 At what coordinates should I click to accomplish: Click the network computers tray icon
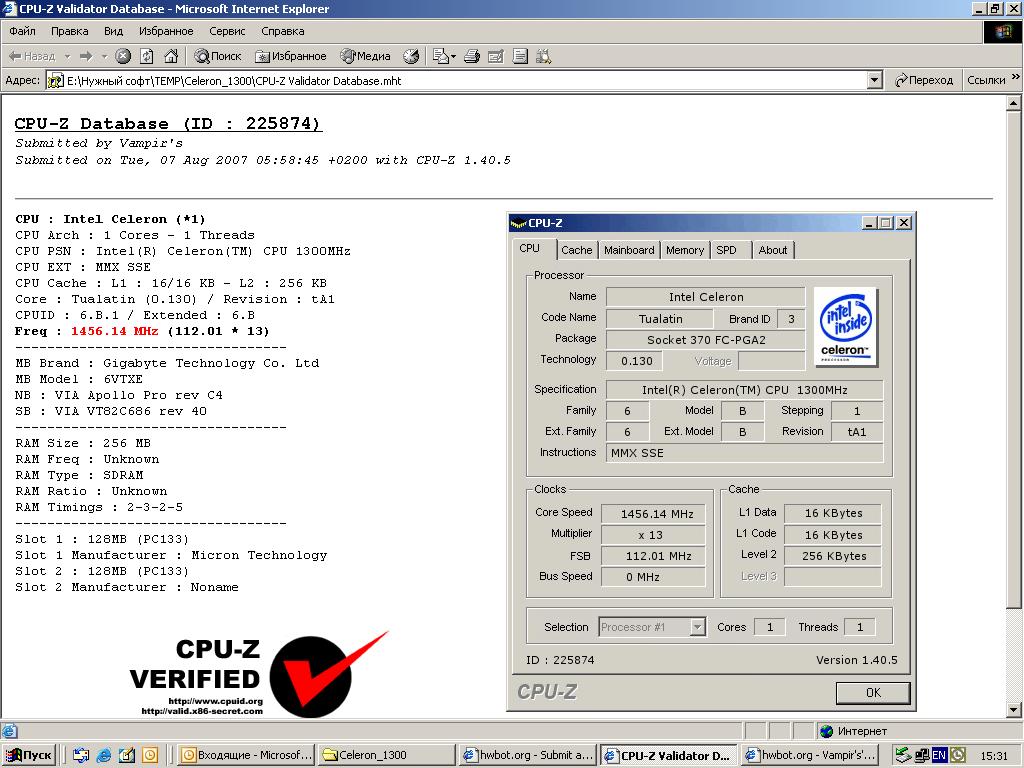922,755
